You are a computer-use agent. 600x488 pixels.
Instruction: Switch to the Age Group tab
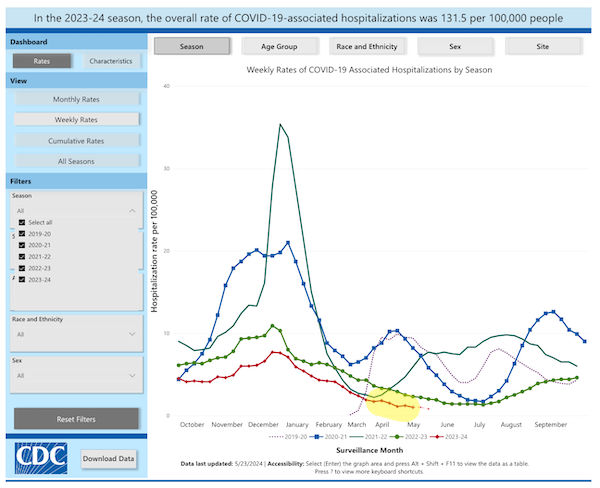pos(279,46)
